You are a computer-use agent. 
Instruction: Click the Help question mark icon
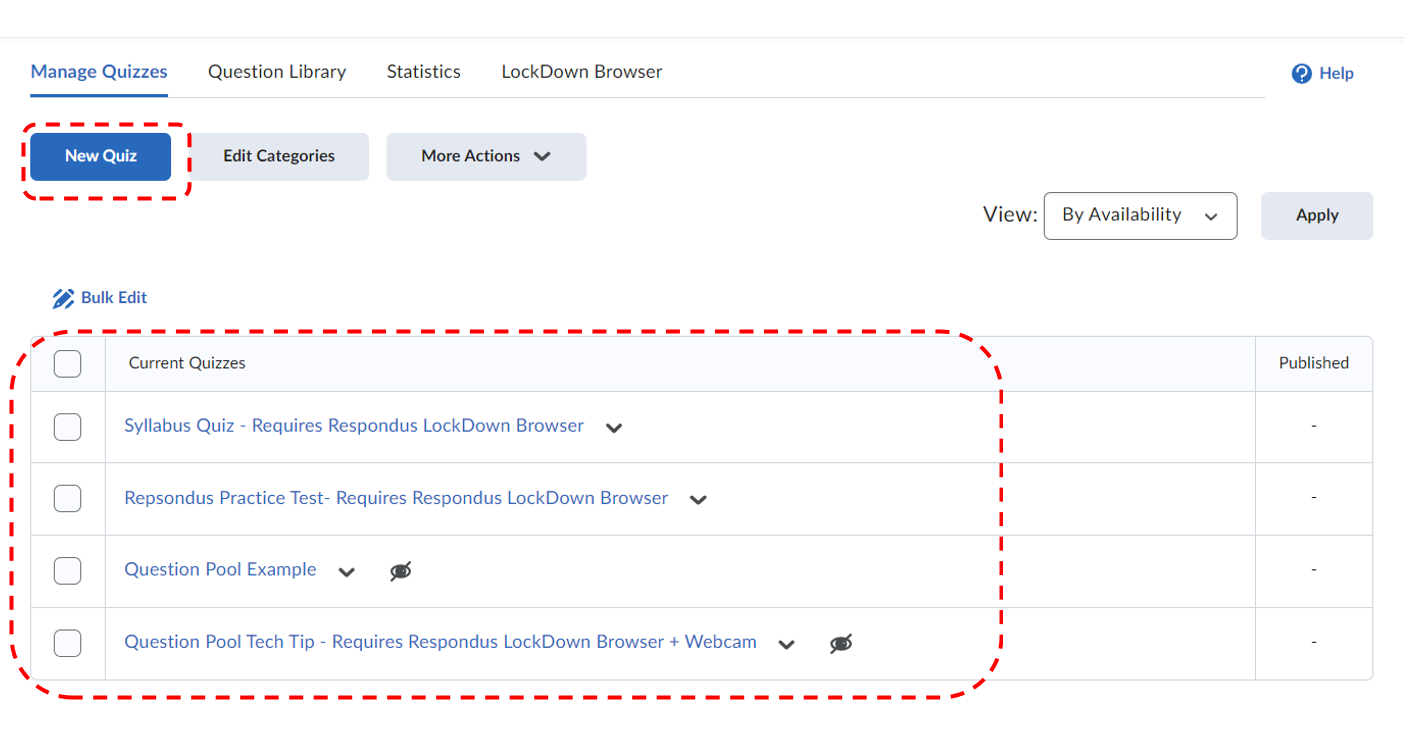click(1301, 74)
